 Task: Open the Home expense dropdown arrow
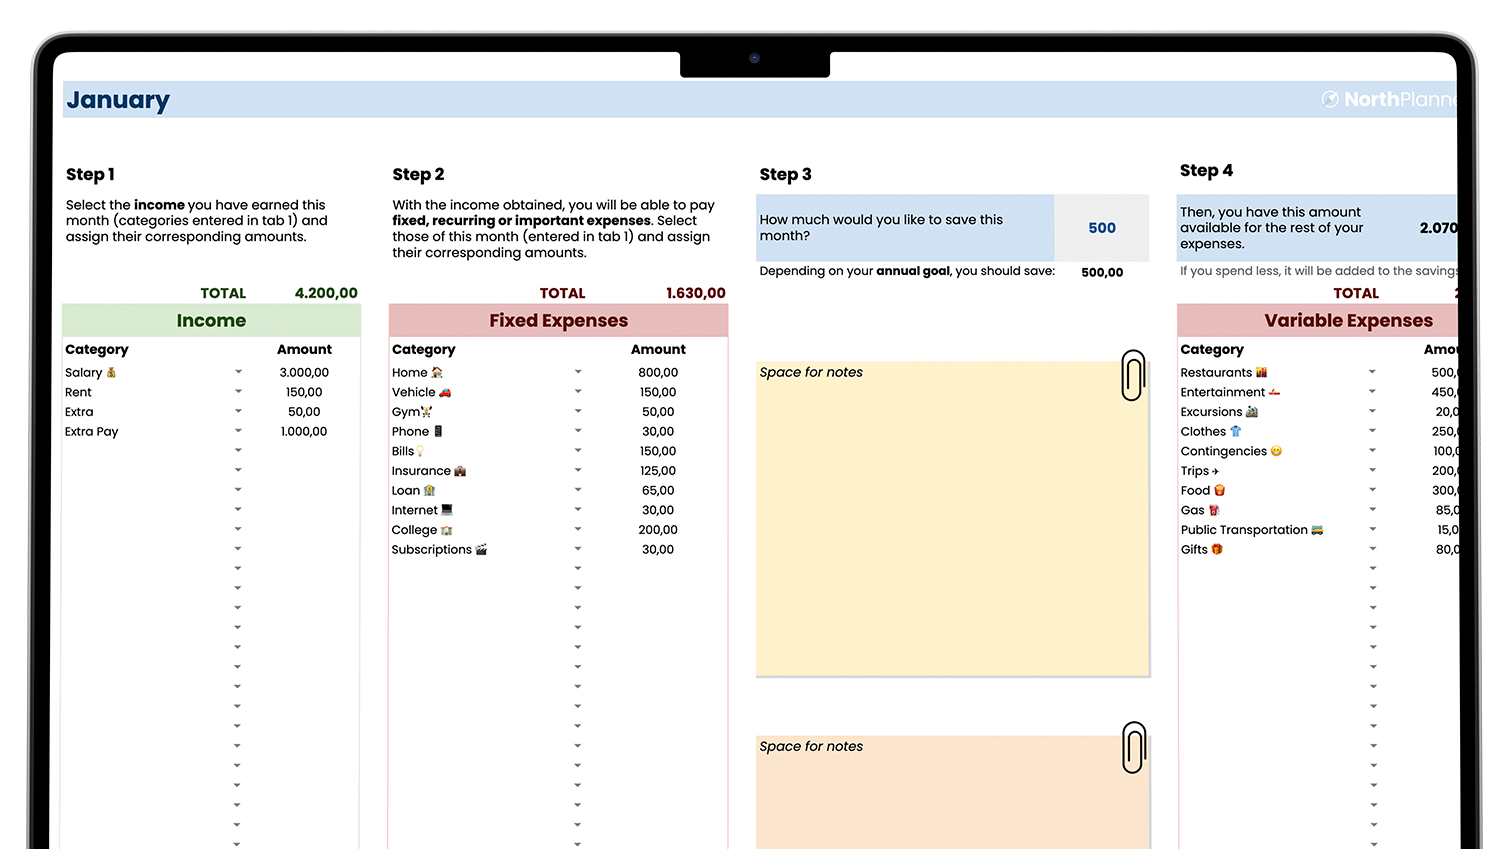(578, 372)
